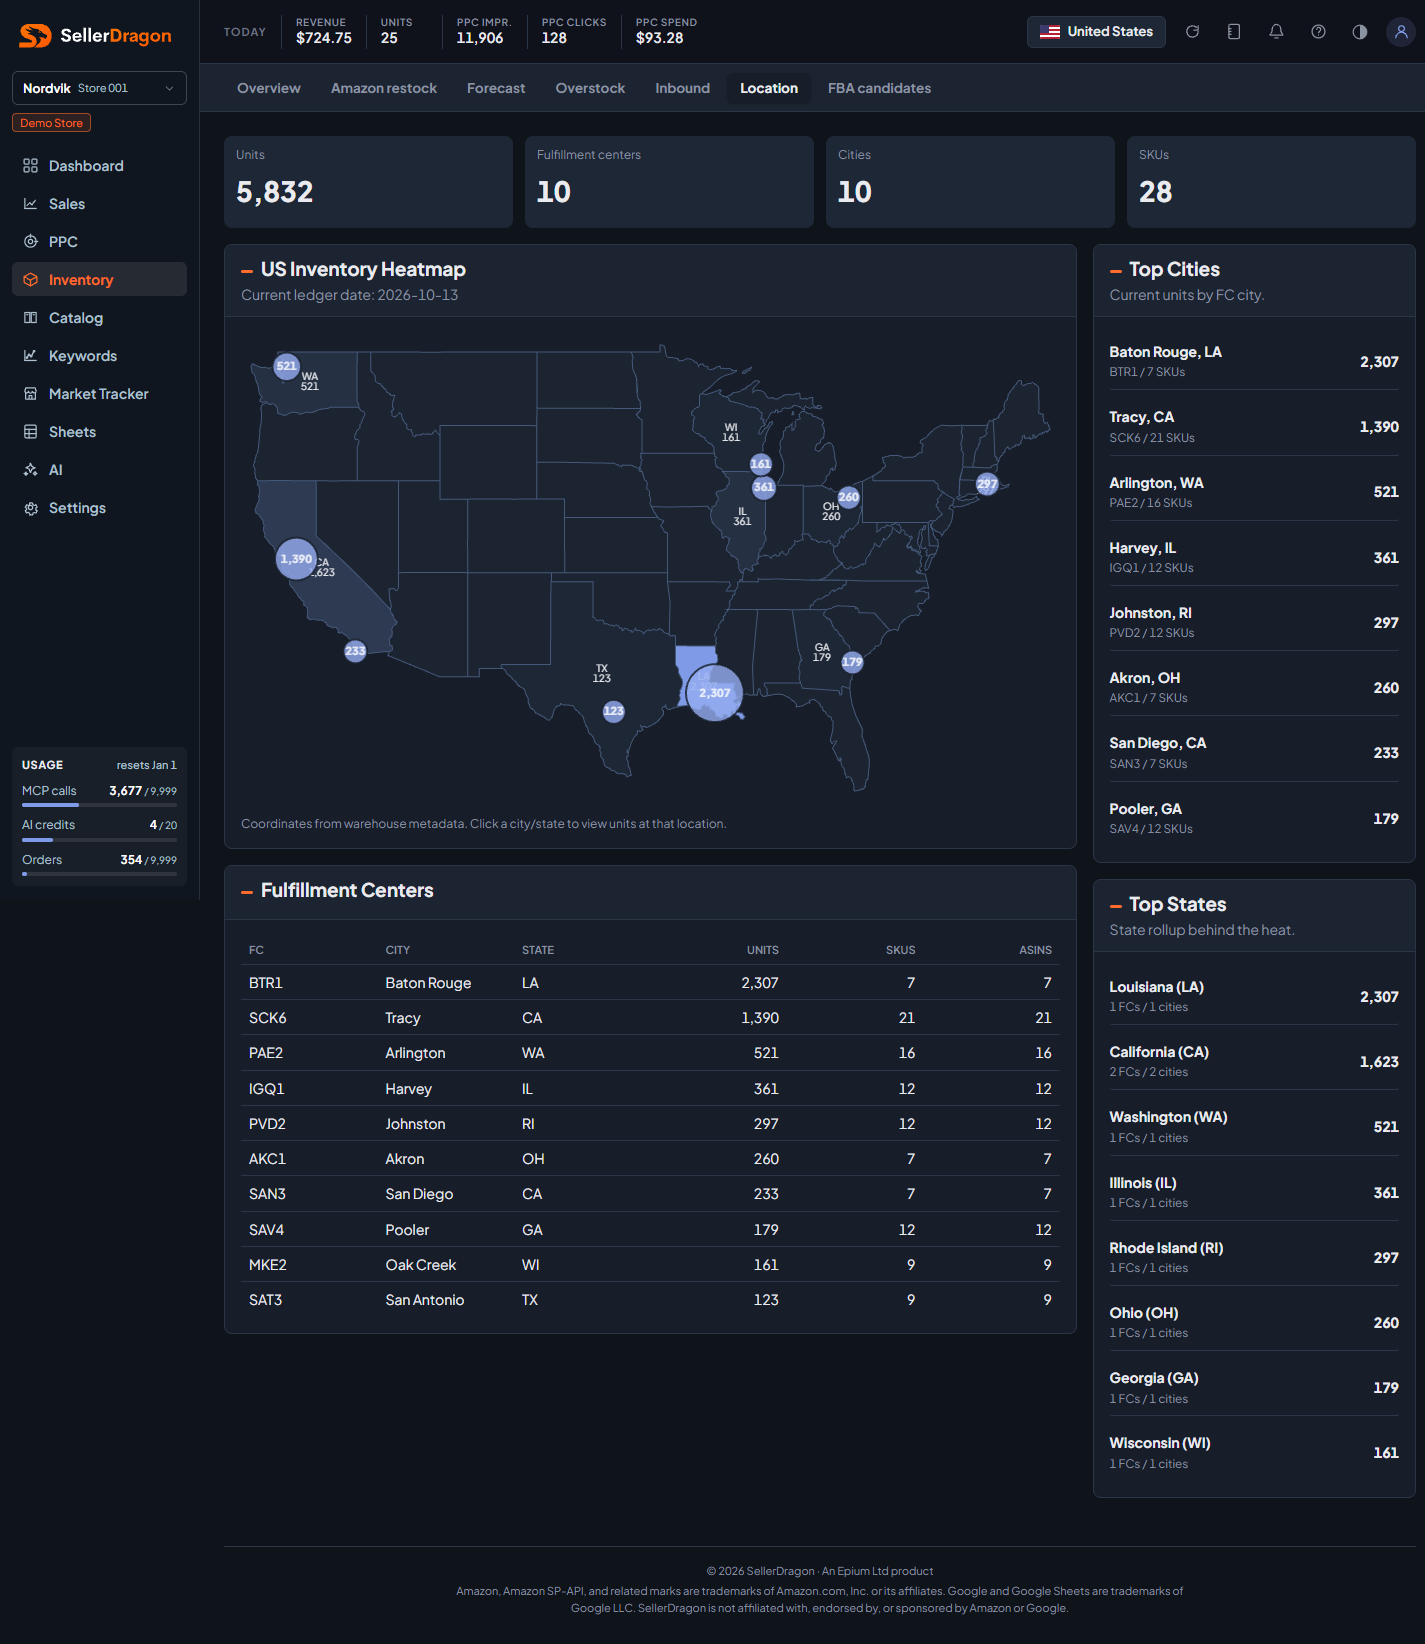Select Johnston, RI in Top Cities
The width and height of the screenshot is (1425, 1644).
coord(1254,622)
